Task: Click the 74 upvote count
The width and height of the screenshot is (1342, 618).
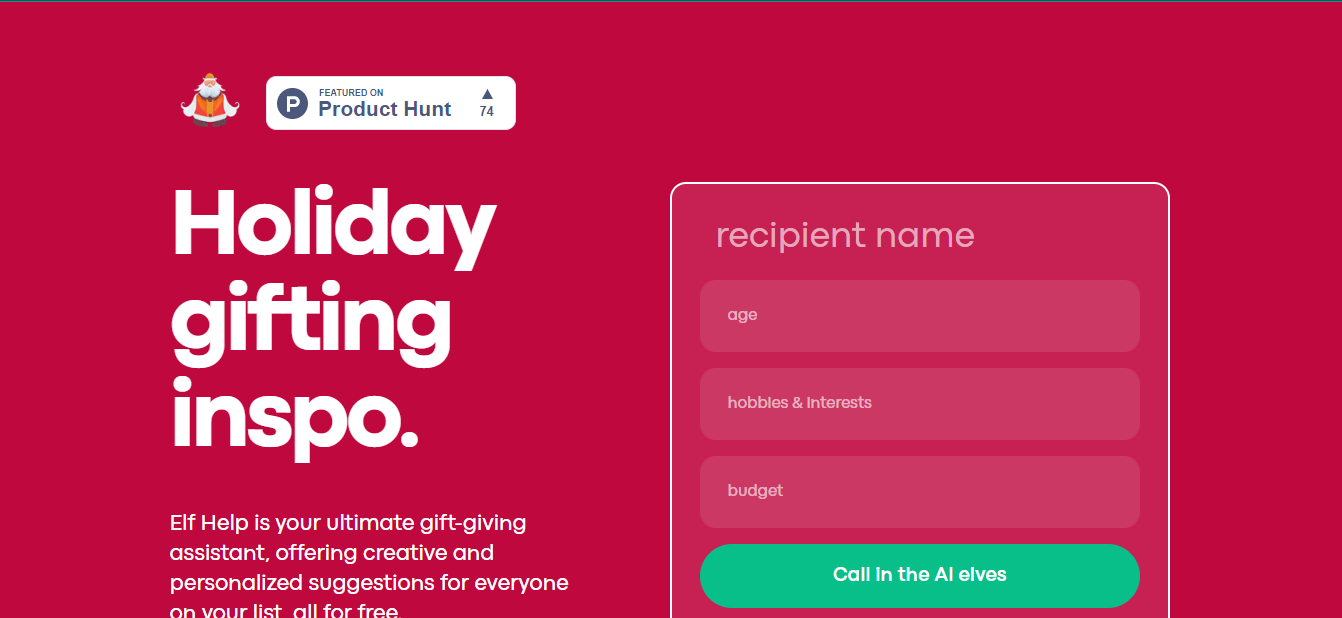Action: pyautogui.click(x=487, y=112)
